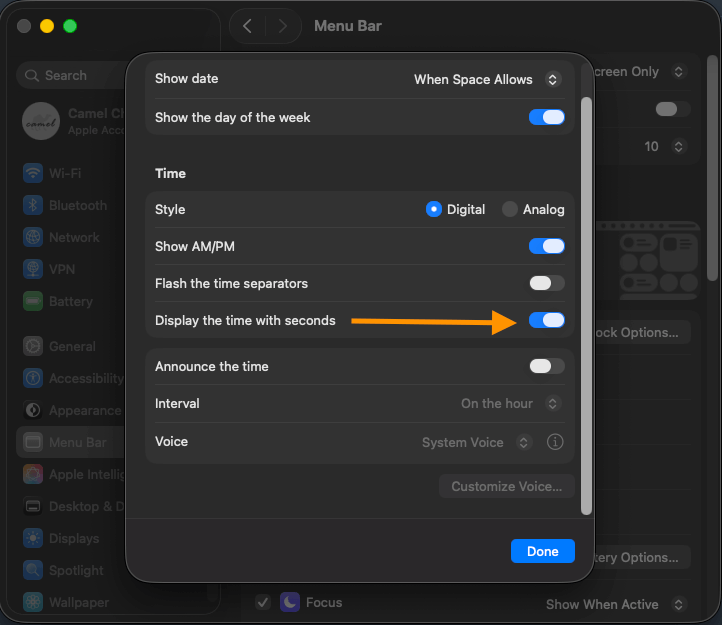Go back using the toolbar chevron
The height and width of the screenshot is (625, 722).
click(248, 26)
